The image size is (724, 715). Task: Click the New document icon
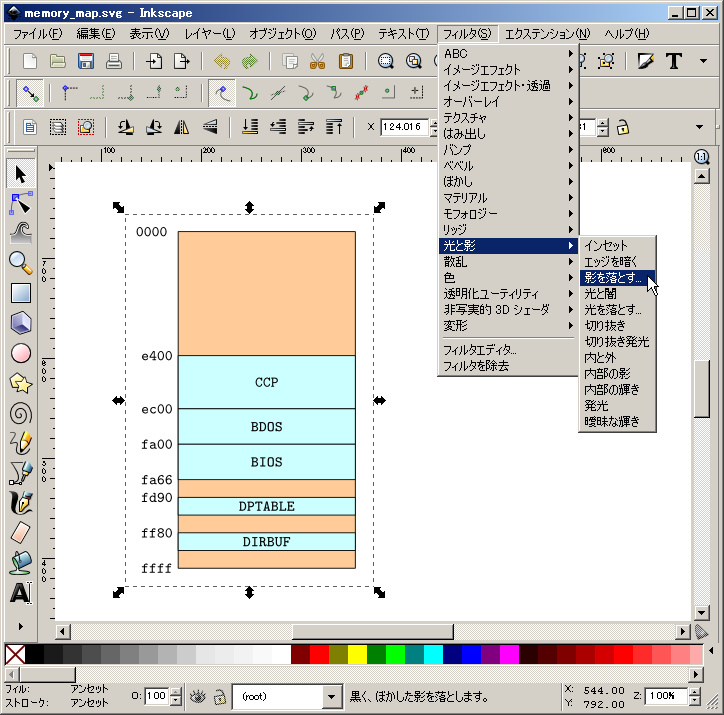30,61
